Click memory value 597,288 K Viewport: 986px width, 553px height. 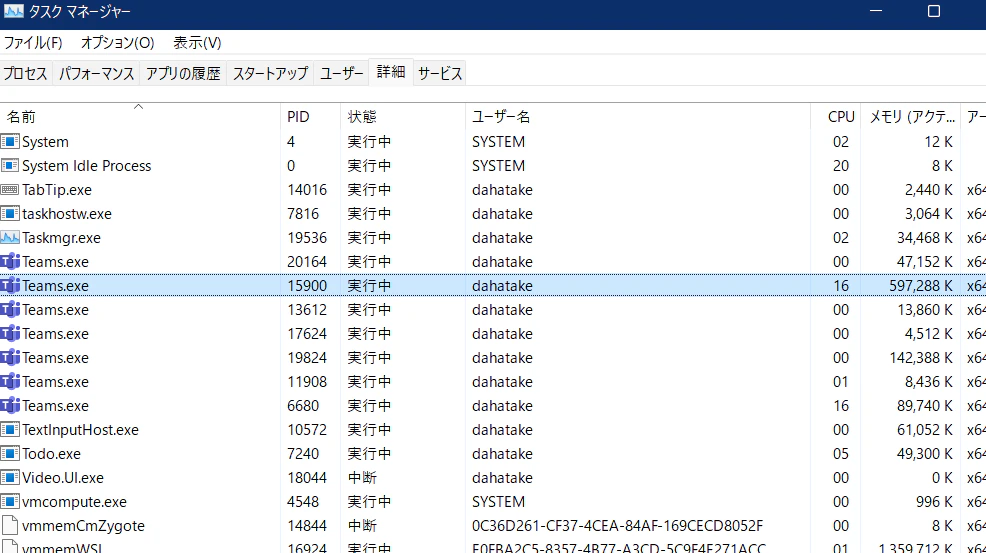point(921,286)
